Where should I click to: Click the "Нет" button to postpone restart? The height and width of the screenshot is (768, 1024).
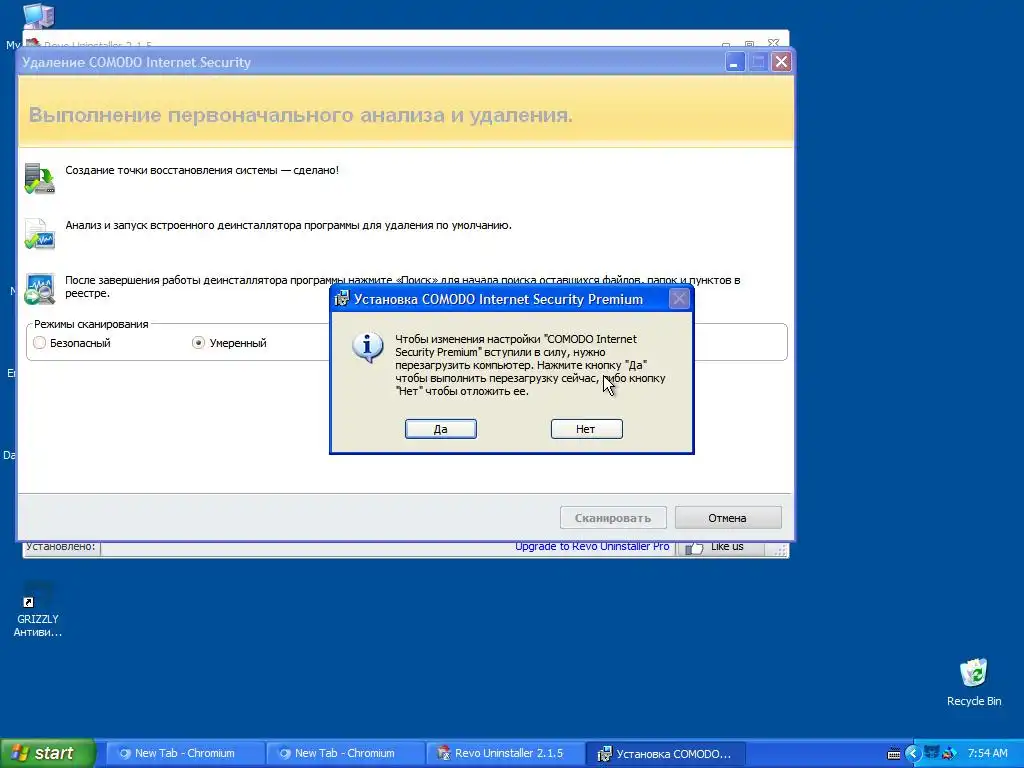pyautogui.click(x=586, y=429)
